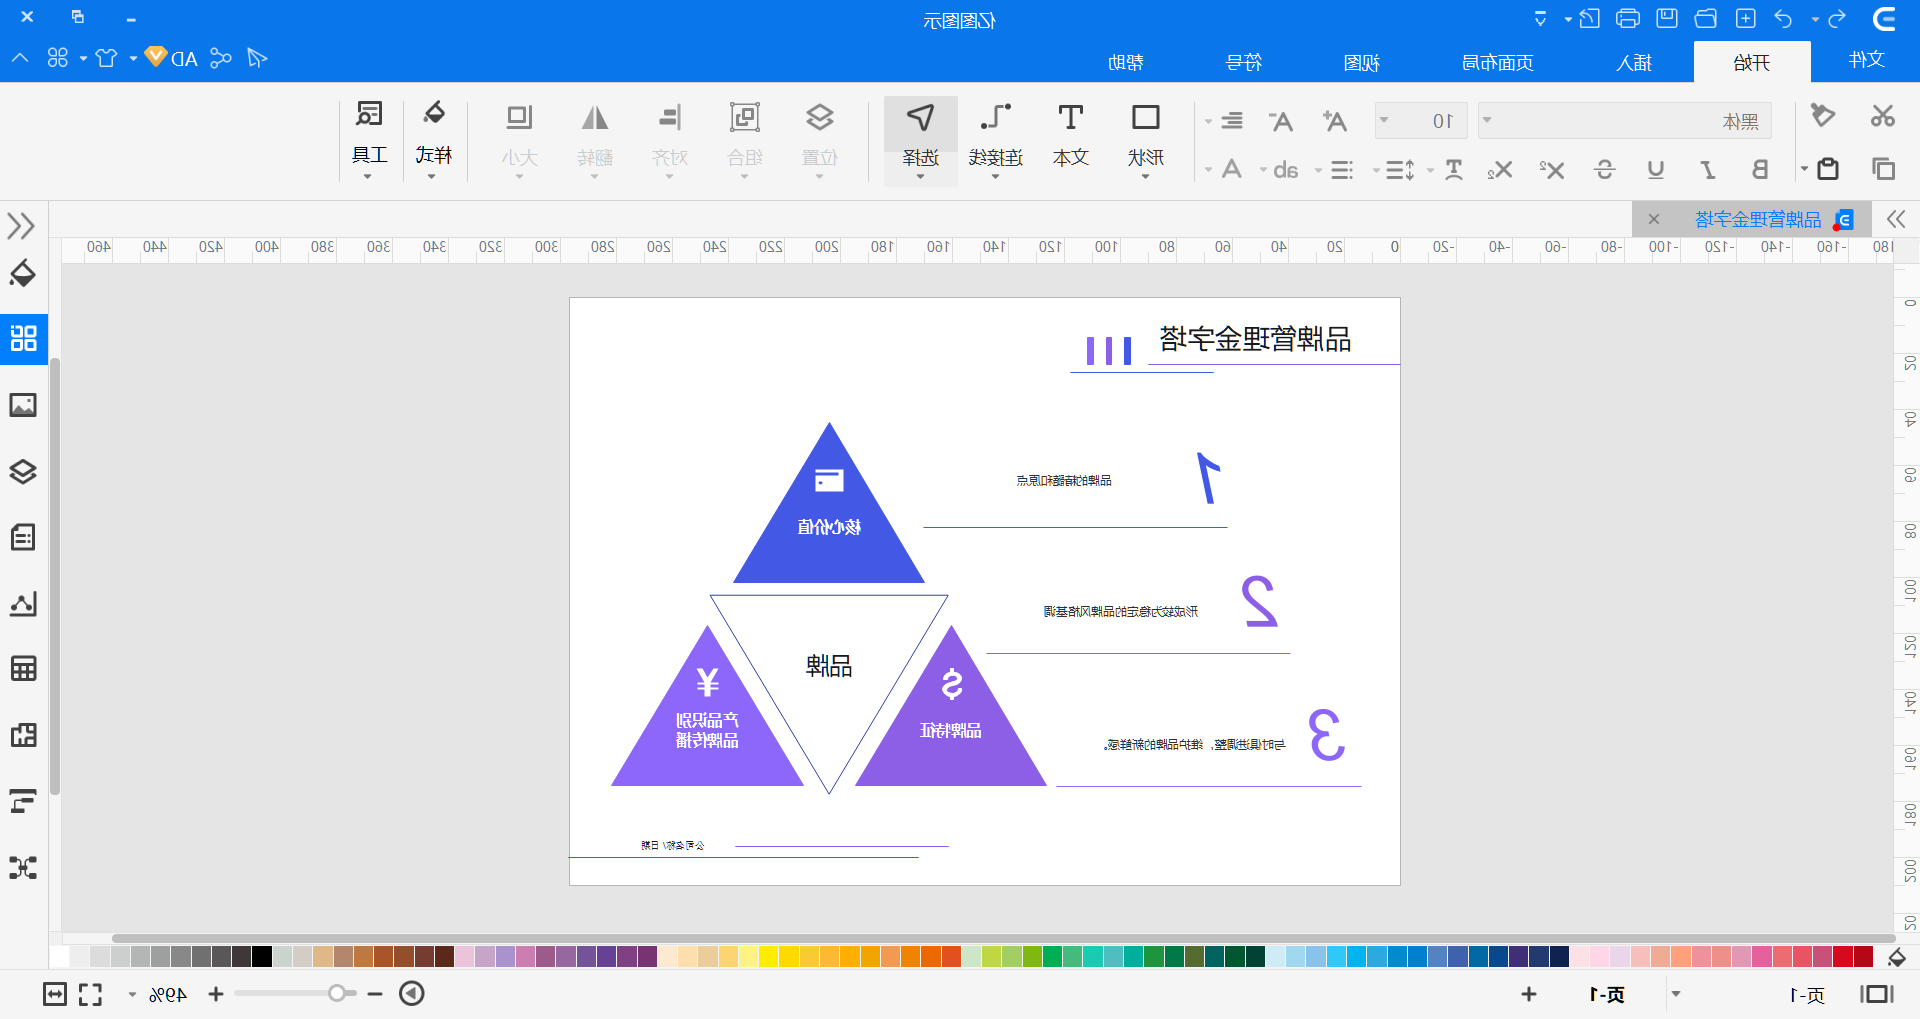The image size is (1920, 1019).
Task: Click the 页-1 page tab at bottom
Action: pos(1608,995)
